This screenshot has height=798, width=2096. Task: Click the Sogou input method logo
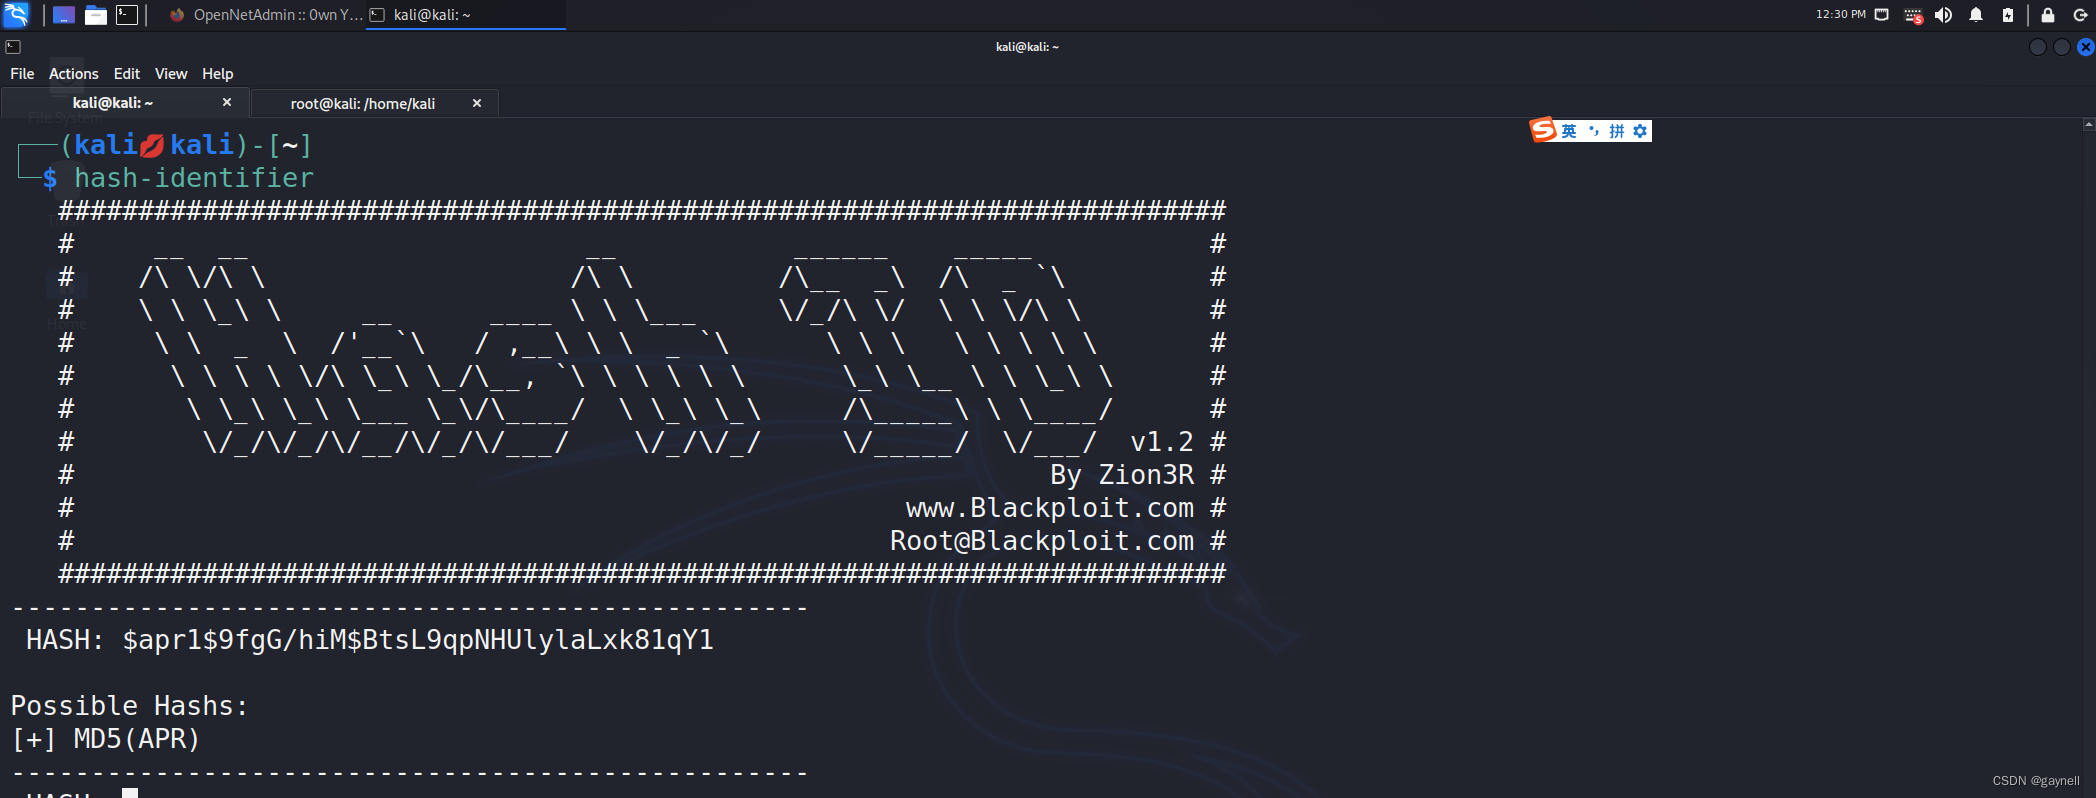(1543, 130)
